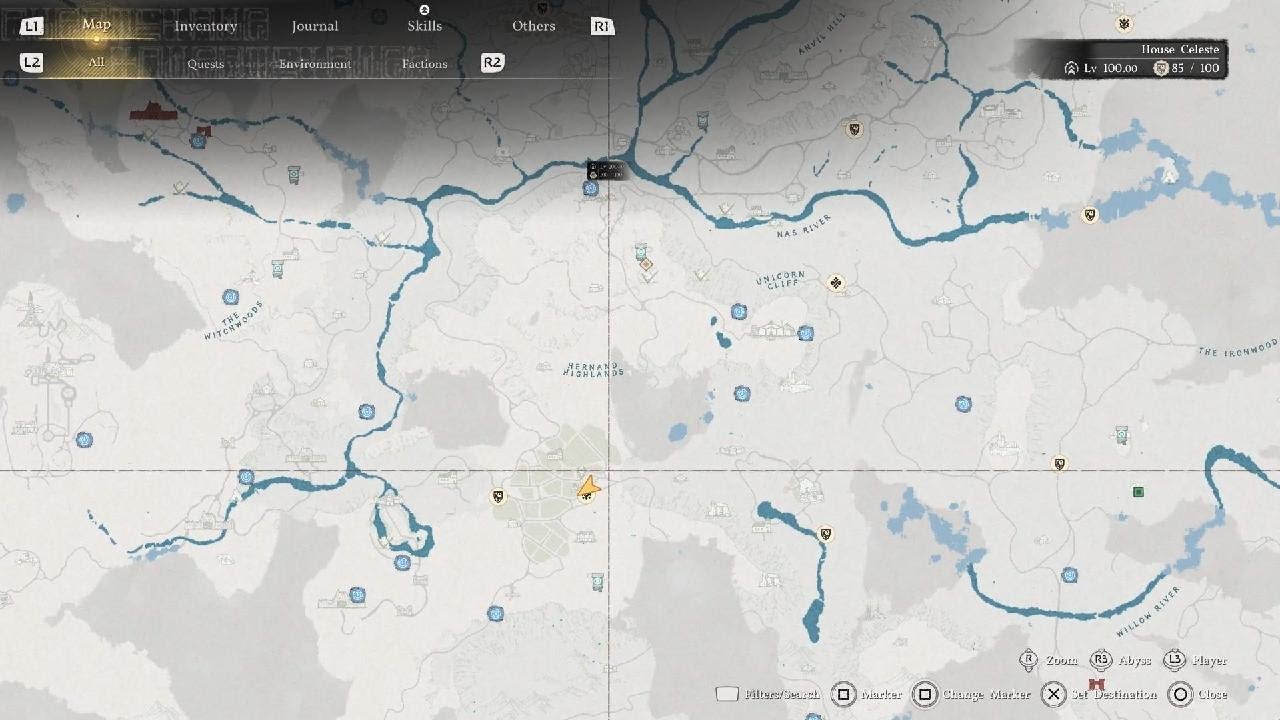1280x720 pixels.
Task: Select the blue waypoint above Willow River
Action: coord(1070,575)
